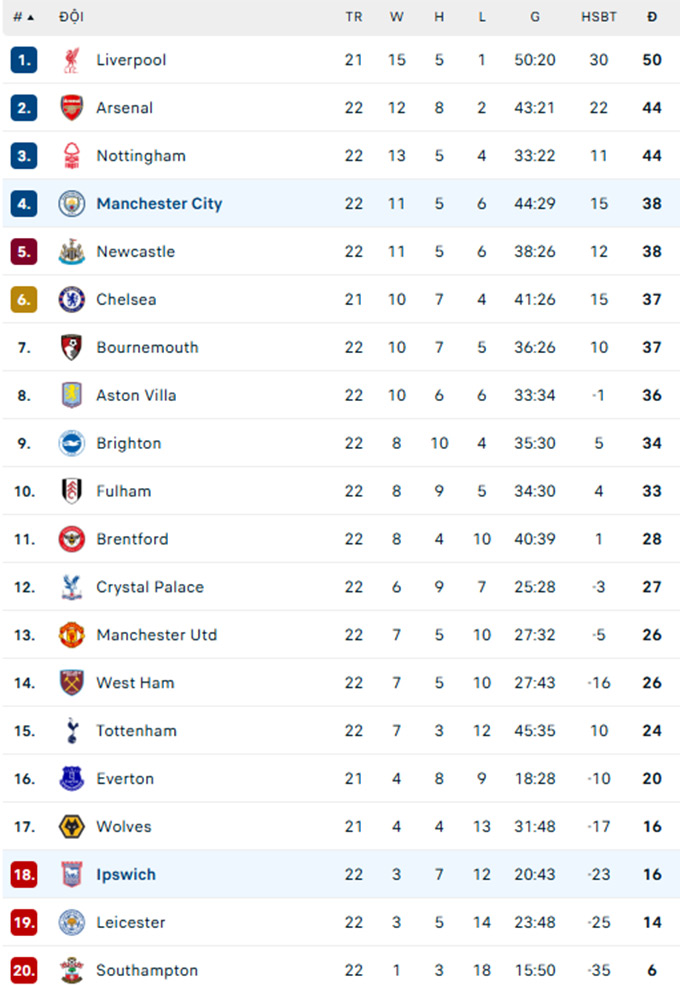Sort standings by the Đ points header
The width and height of the screenshot is (680, 985).
652,17
